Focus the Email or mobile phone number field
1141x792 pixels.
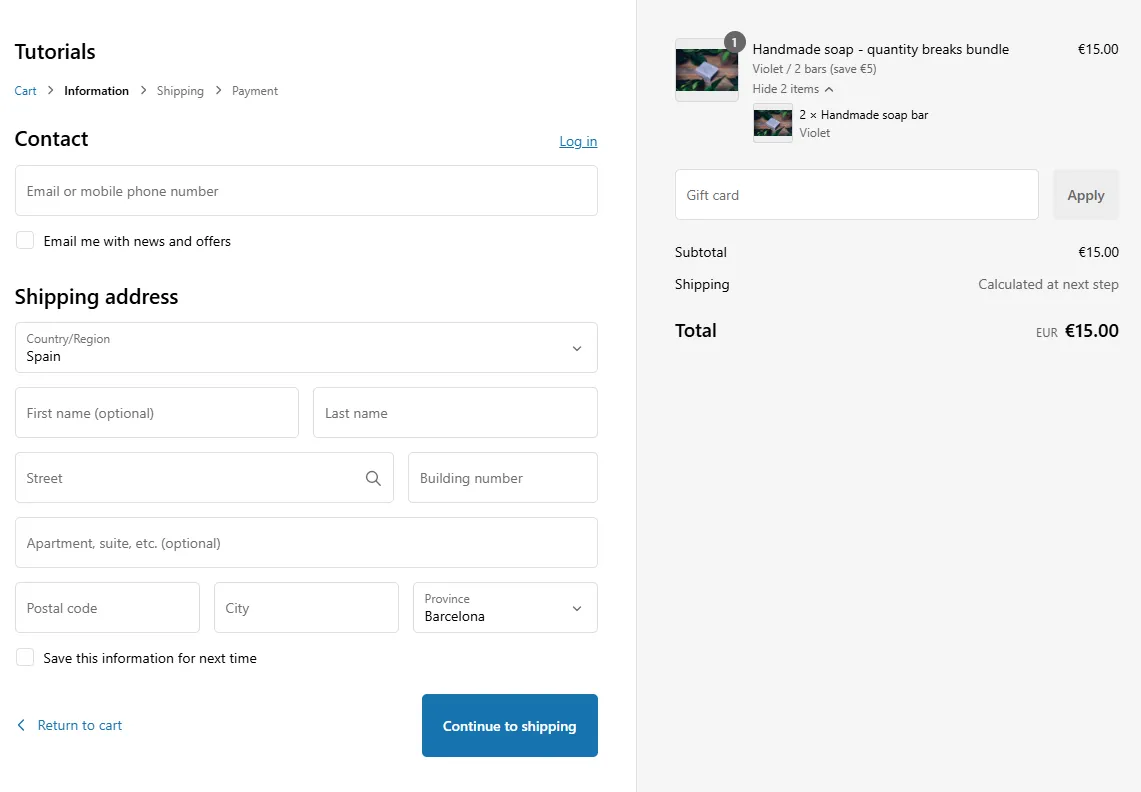coord(306,191)
